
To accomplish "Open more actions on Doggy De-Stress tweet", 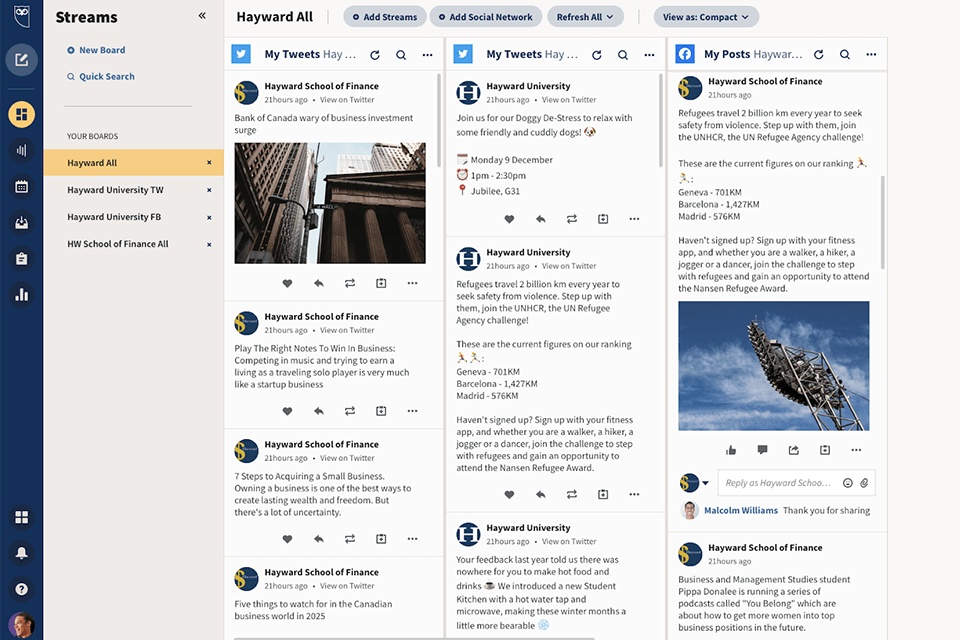I will (x=634, y=219).
